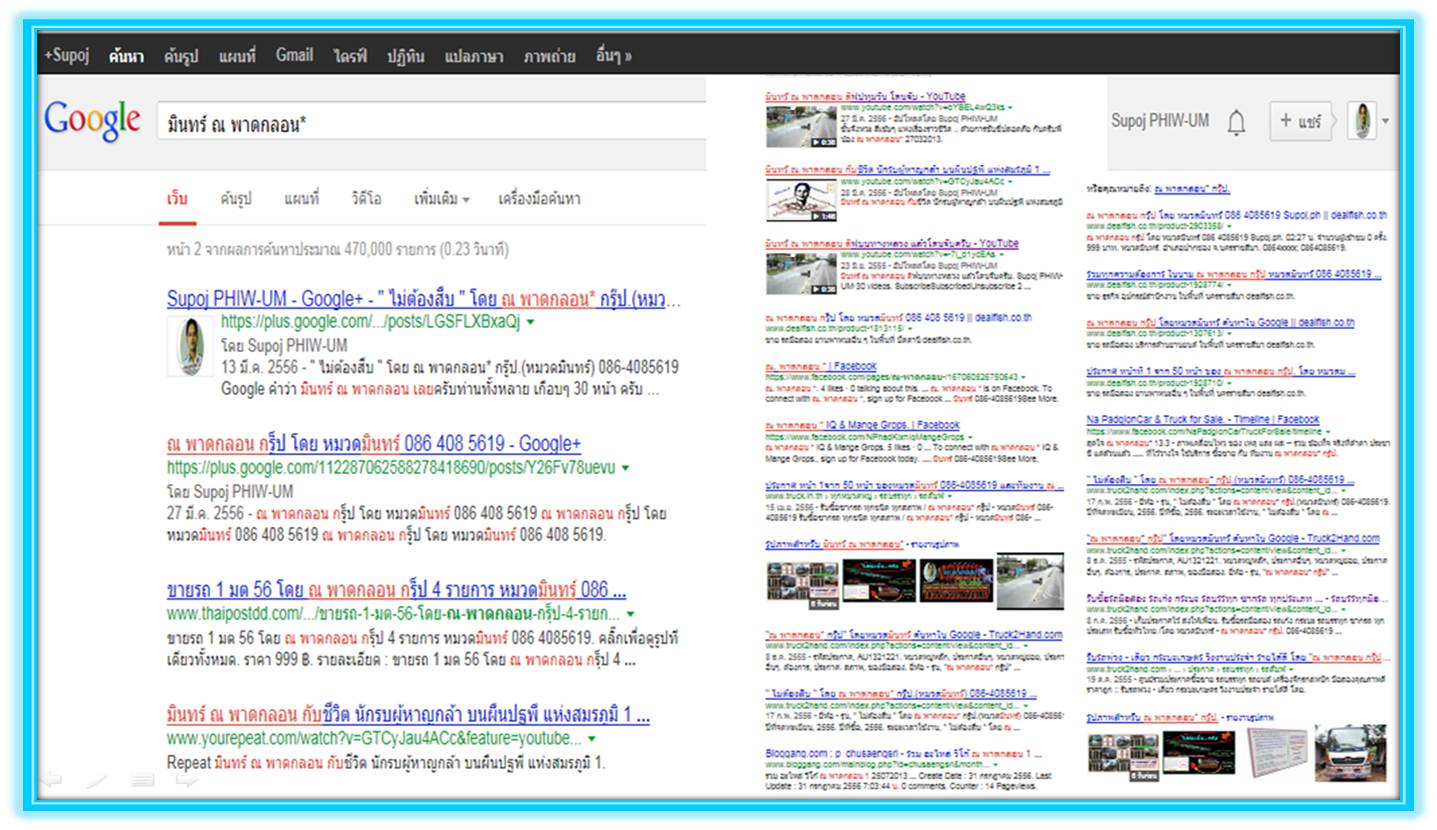This screenshot has width=1437, height=830.
Task: Play the first YouTube road video thumbnail
Action: pos(801,127)
